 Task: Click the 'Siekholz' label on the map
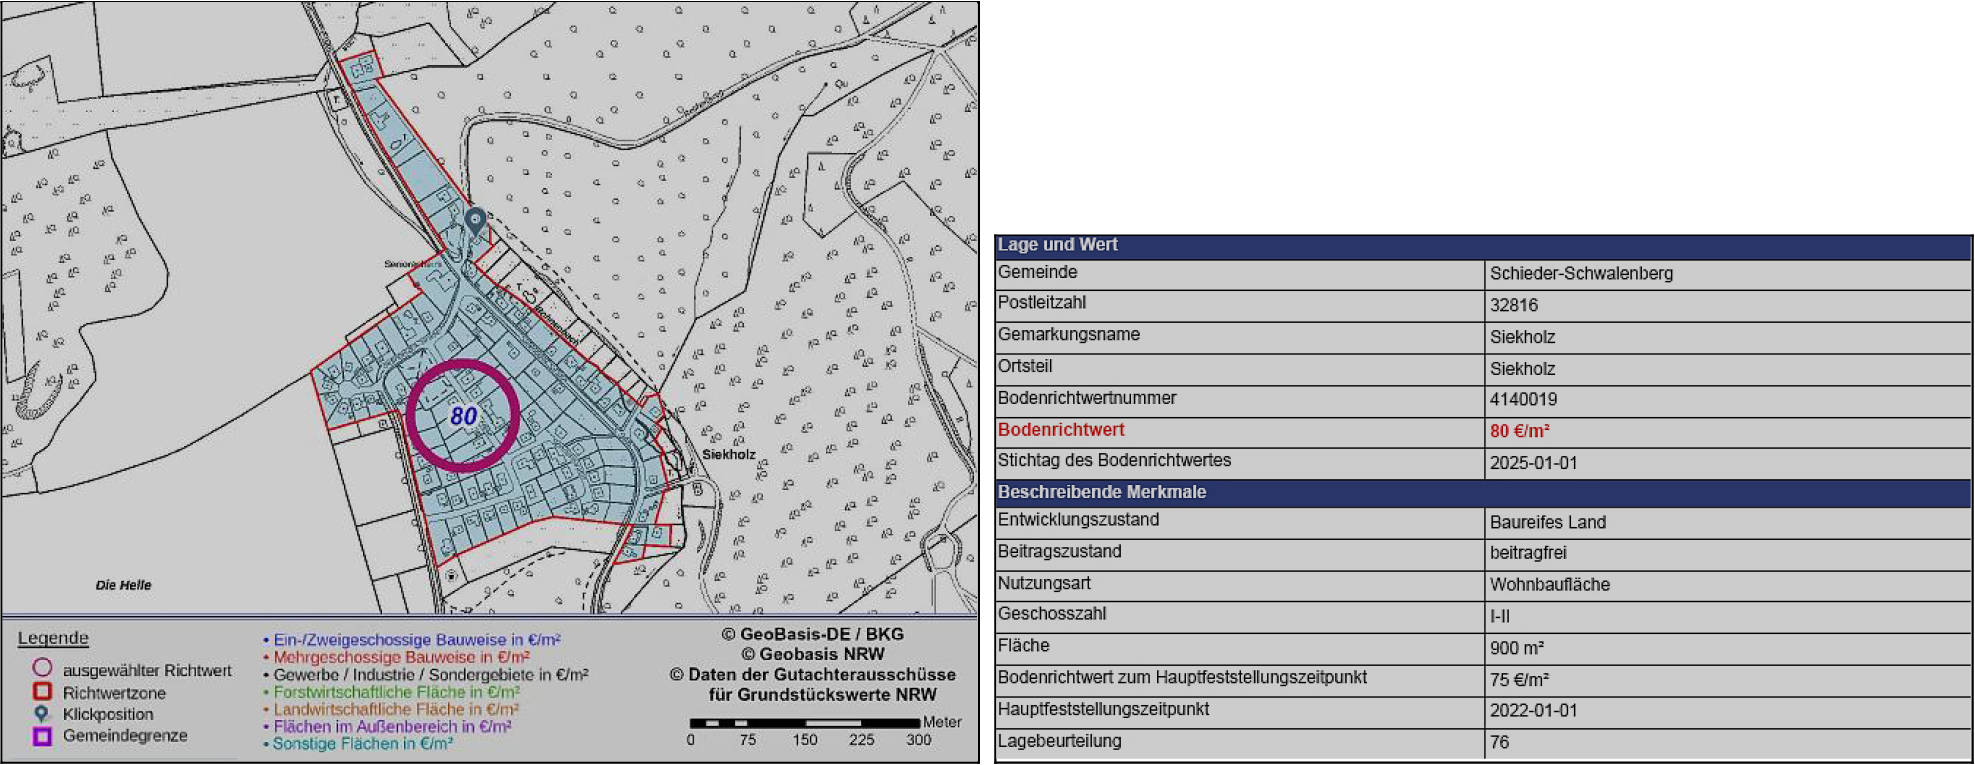pos(729,454)
